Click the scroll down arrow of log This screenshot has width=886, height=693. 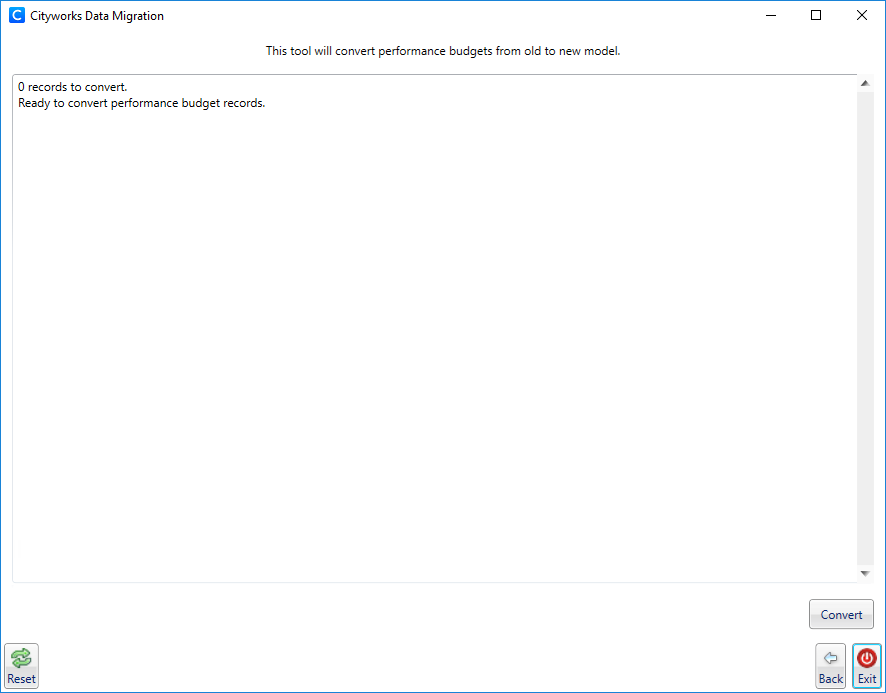tap(865, 573)
